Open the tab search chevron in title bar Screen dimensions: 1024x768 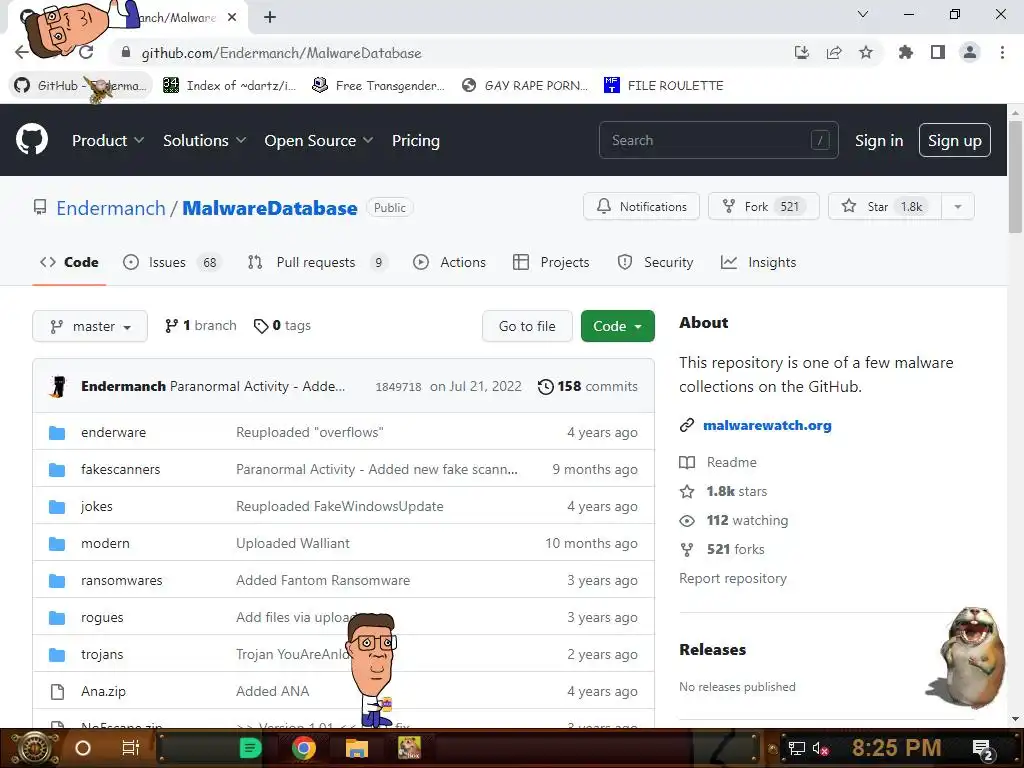coord(863,14)
